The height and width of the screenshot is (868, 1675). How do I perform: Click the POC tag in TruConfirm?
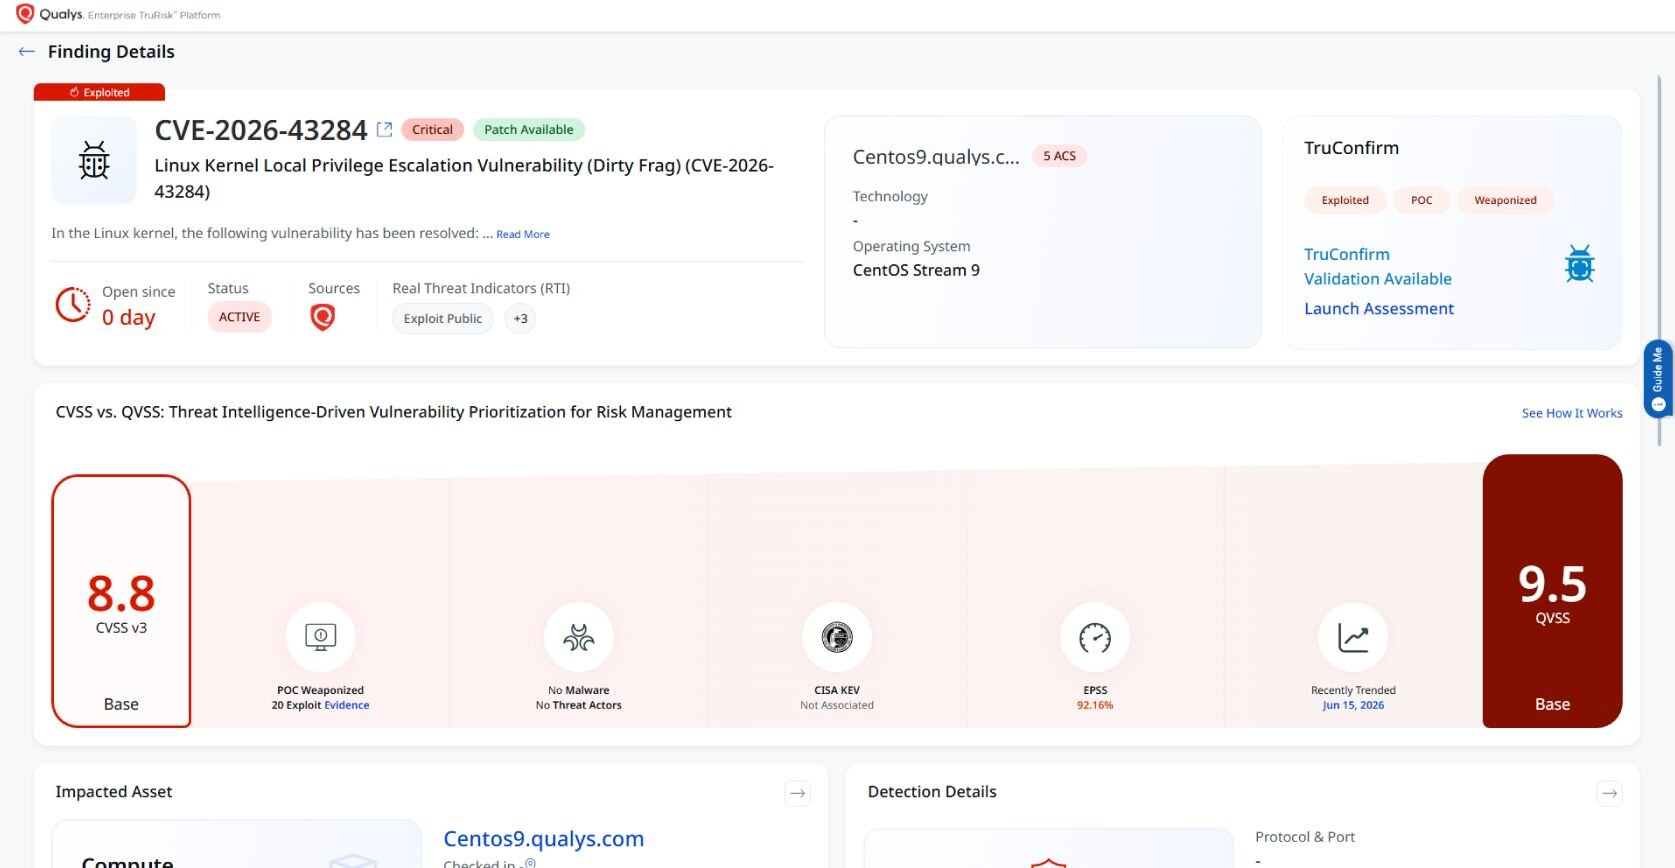(1421, 200)
